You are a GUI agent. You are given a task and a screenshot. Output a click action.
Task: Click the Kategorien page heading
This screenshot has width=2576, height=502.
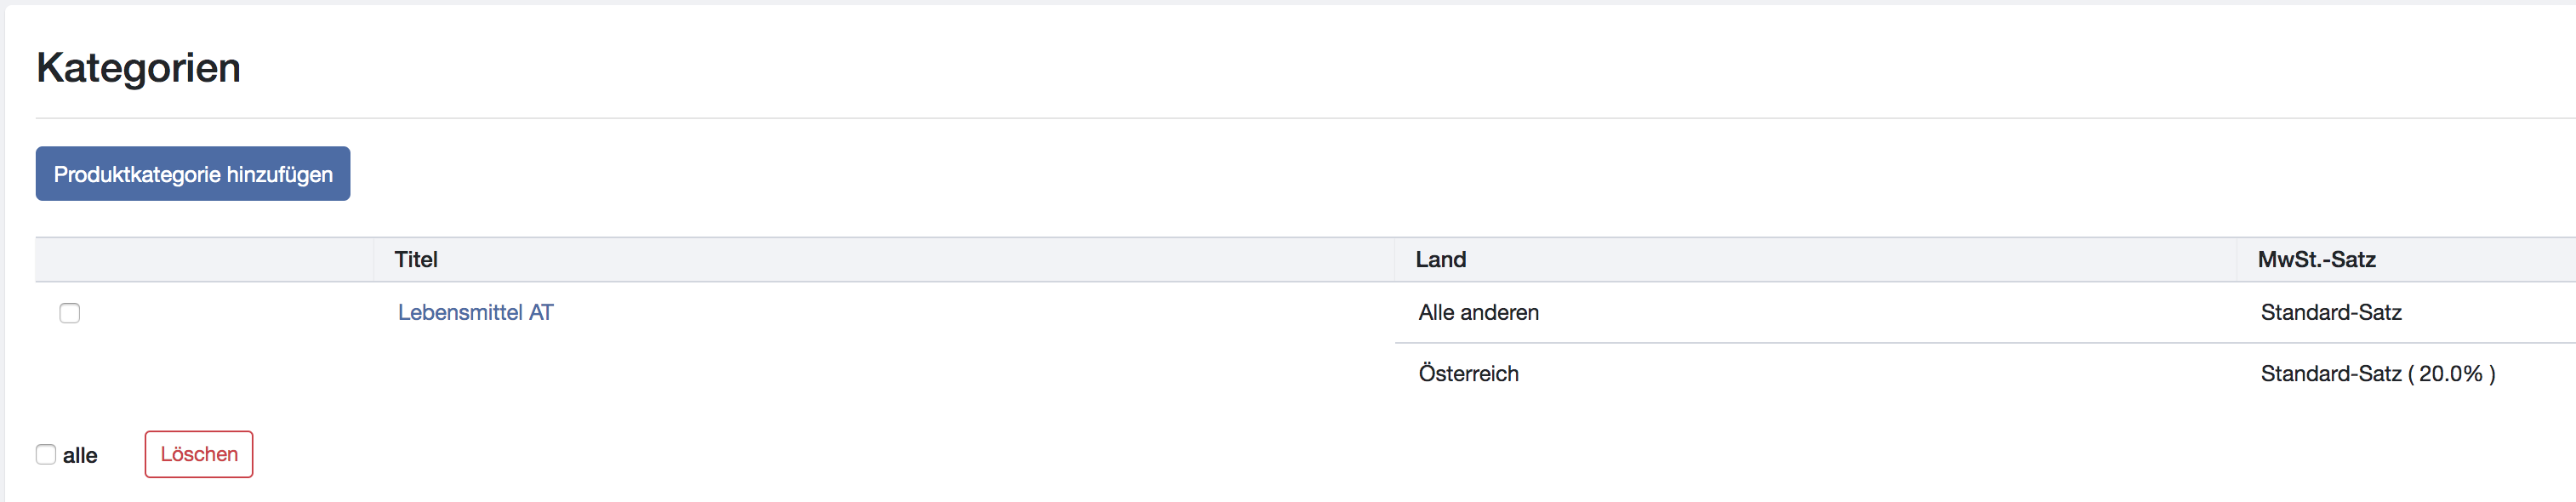138,68
